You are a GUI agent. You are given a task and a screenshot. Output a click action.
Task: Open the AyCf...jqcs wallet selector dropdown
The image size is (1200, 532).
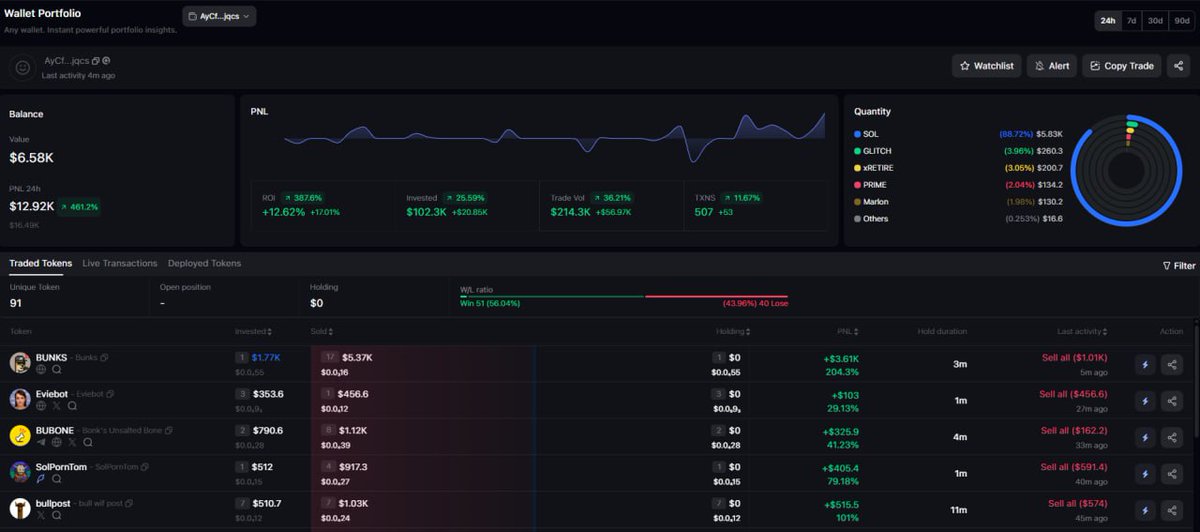pyautogui.click(x=219, y=16)
